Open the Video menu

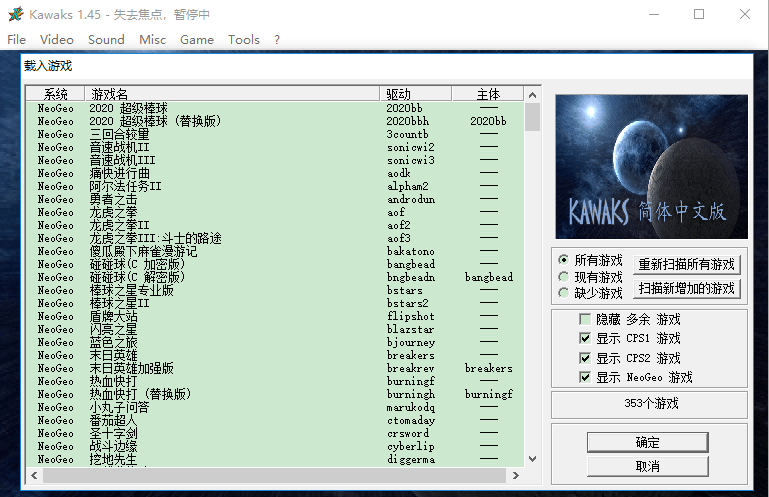[x=56, y=39]
